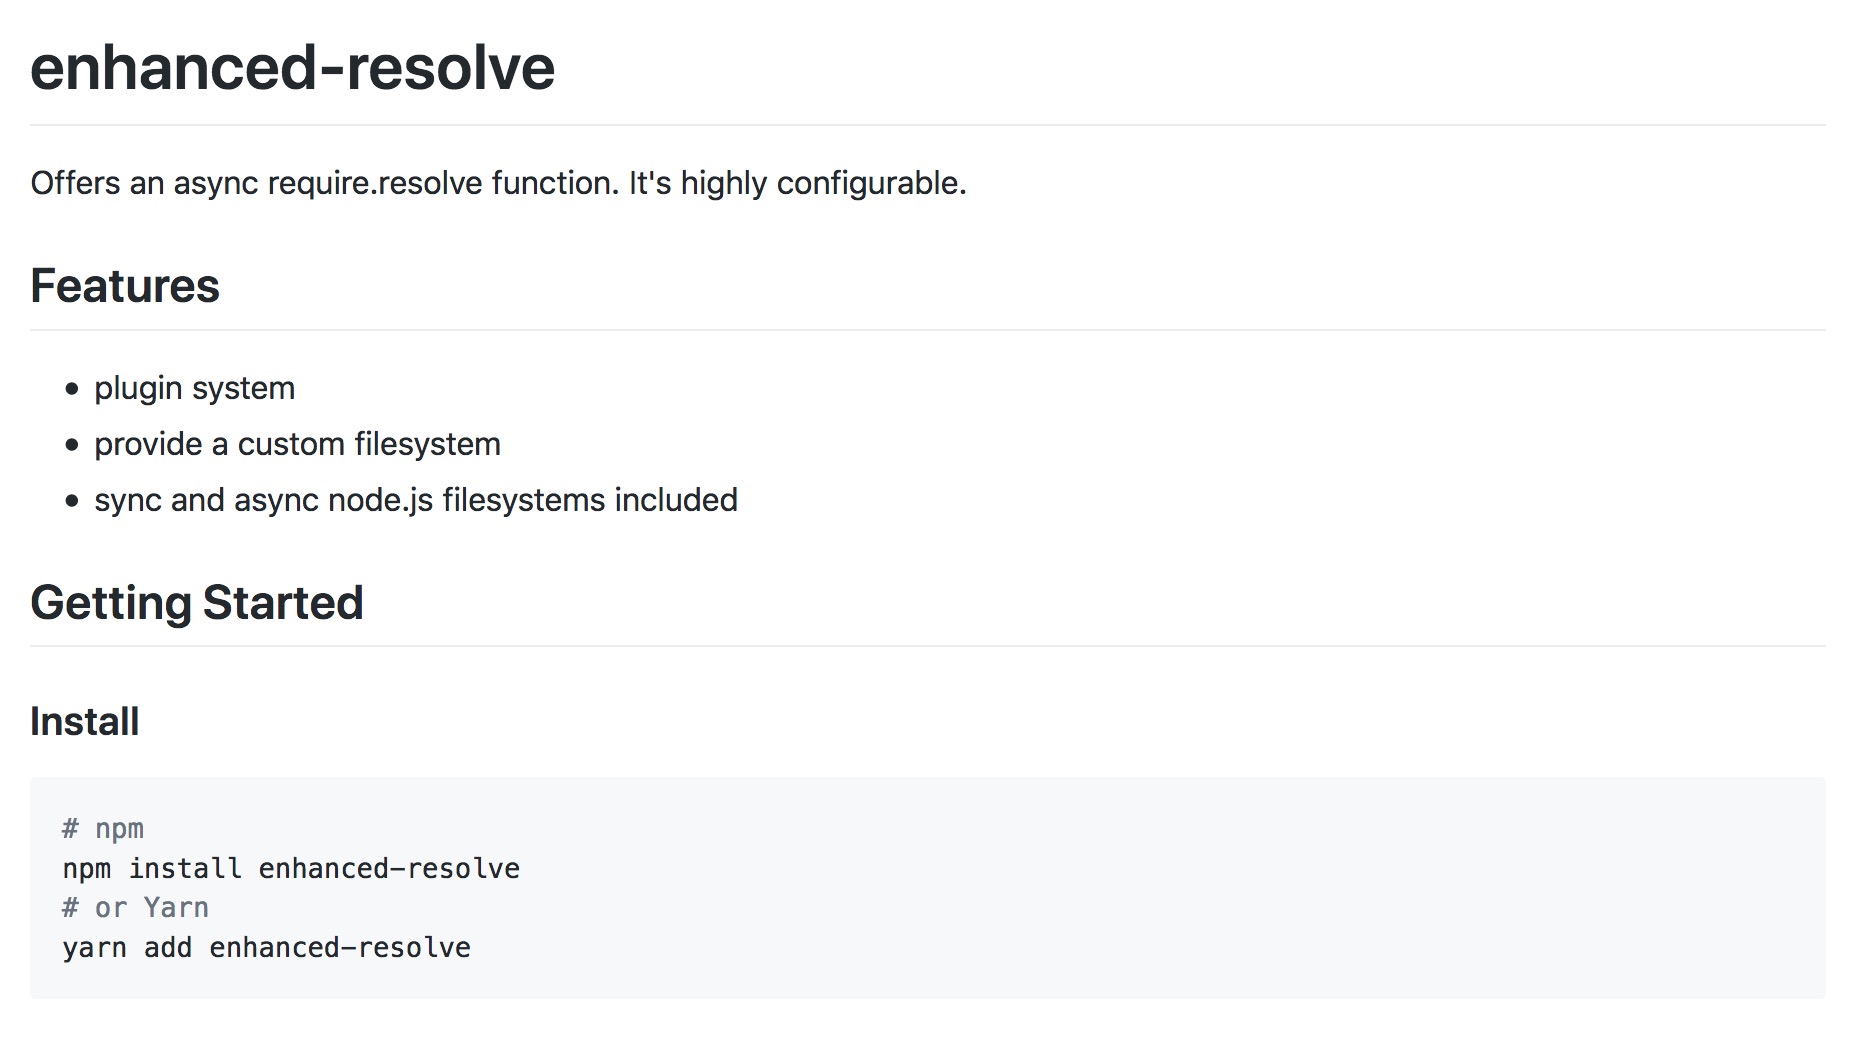Click the 'npm install enhanced-resolve' command
The height and width of the screenshot is (1042, 1862).
click(291, 868)
